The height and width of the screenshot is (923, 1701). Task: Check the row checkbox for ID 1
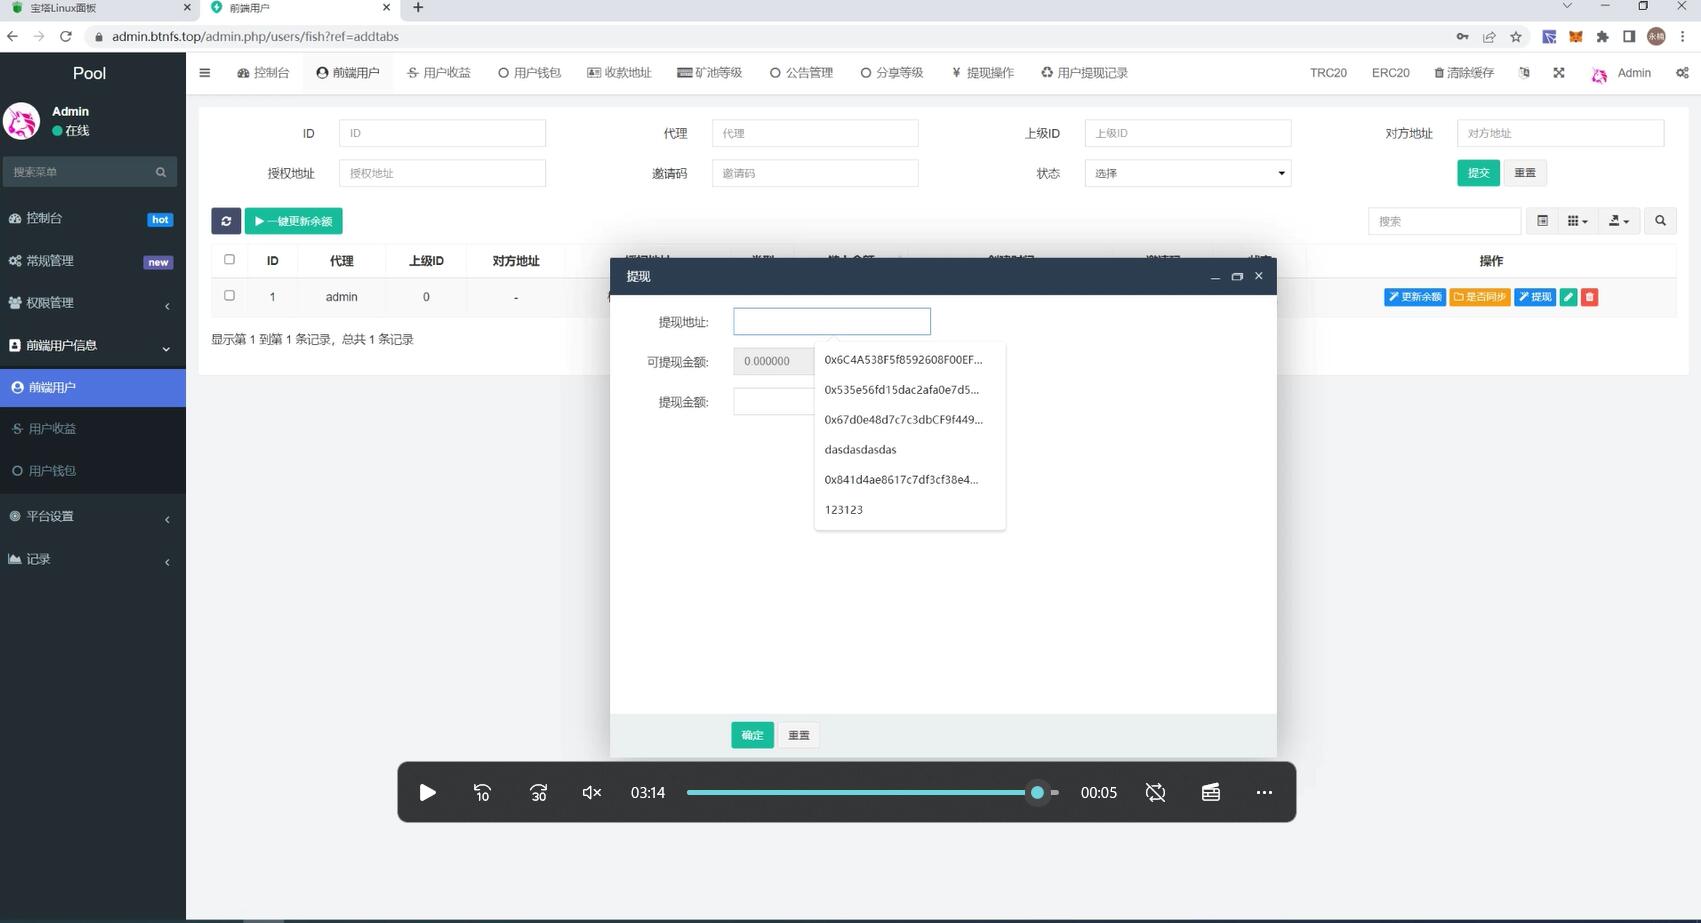click(229, 295)
